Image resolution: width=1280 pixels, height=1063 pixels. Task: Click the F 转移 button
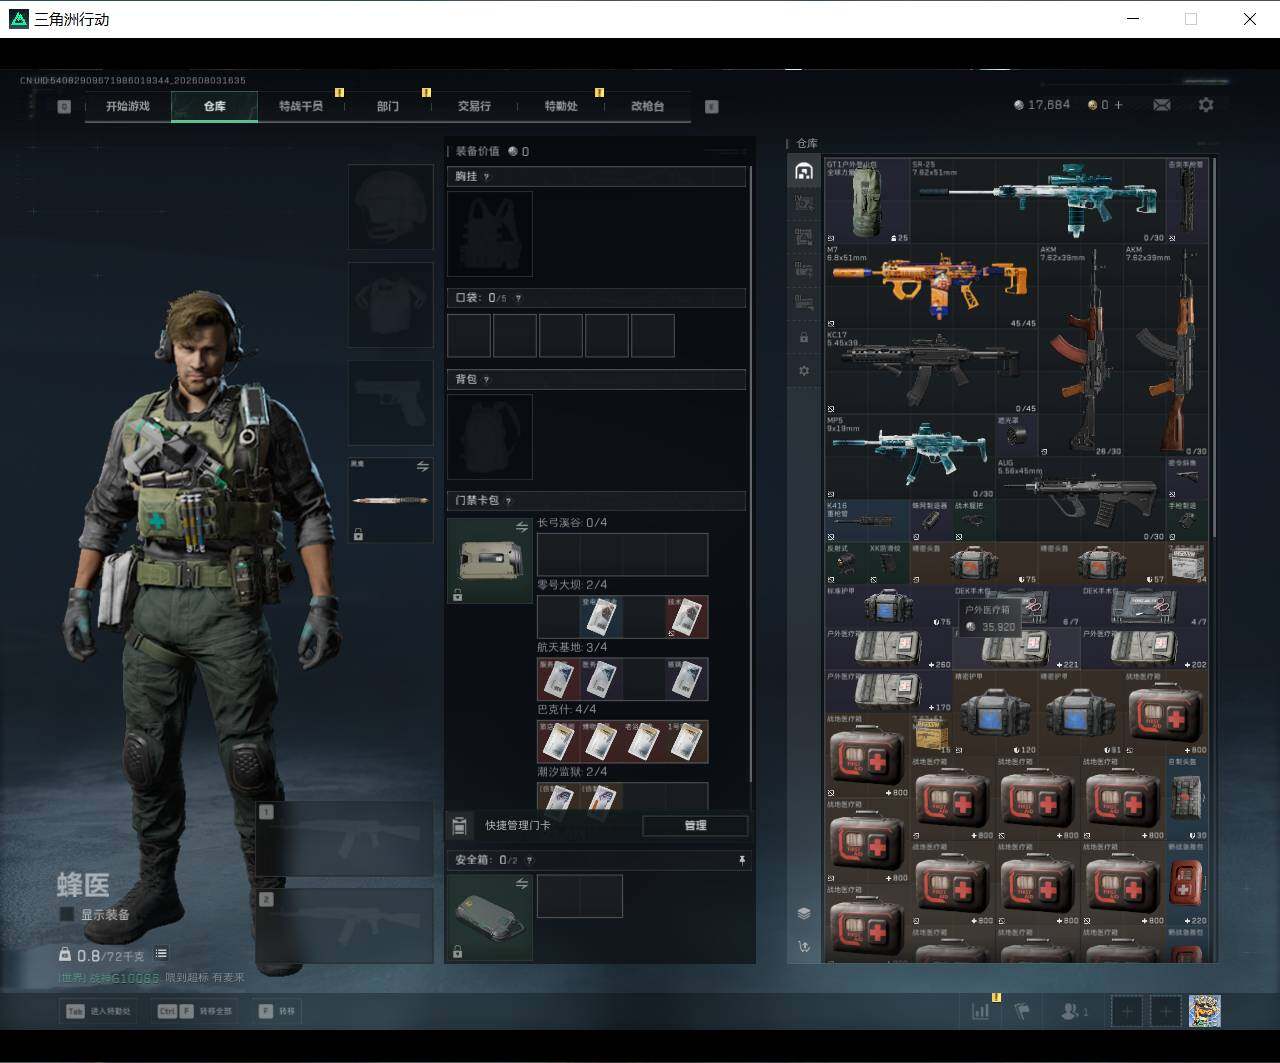coord(277,1011)
